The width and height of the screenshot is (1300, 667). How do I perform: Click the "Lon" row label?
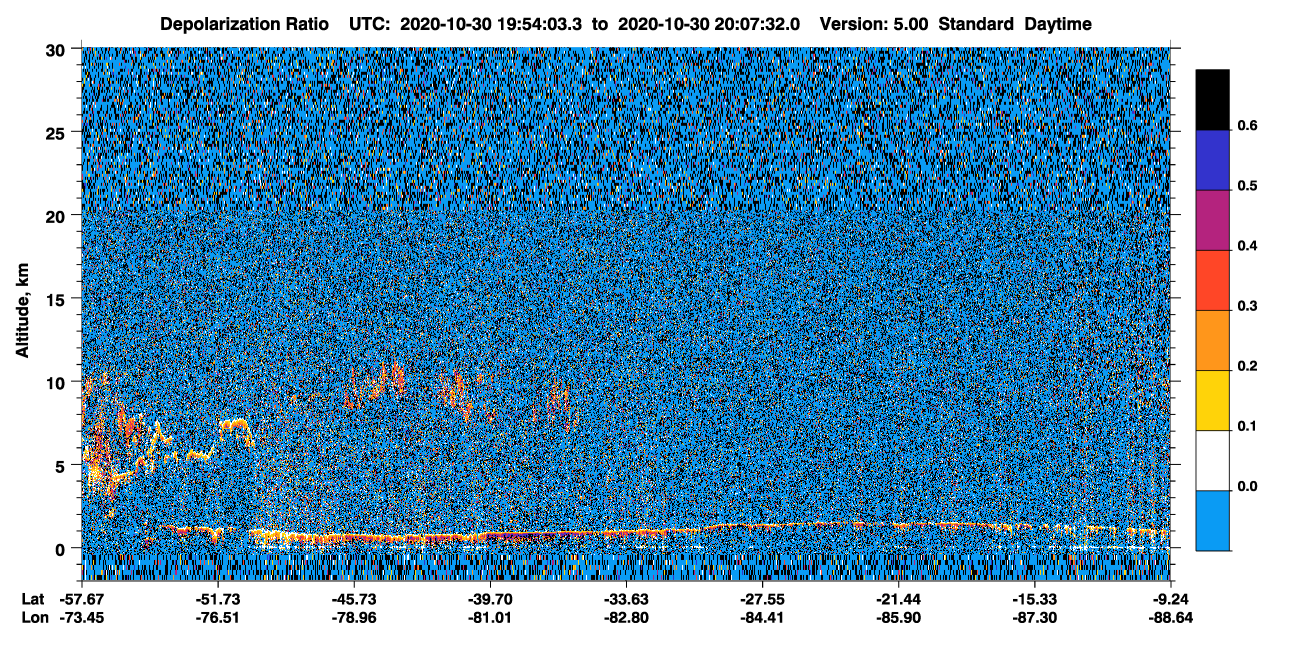33,617
